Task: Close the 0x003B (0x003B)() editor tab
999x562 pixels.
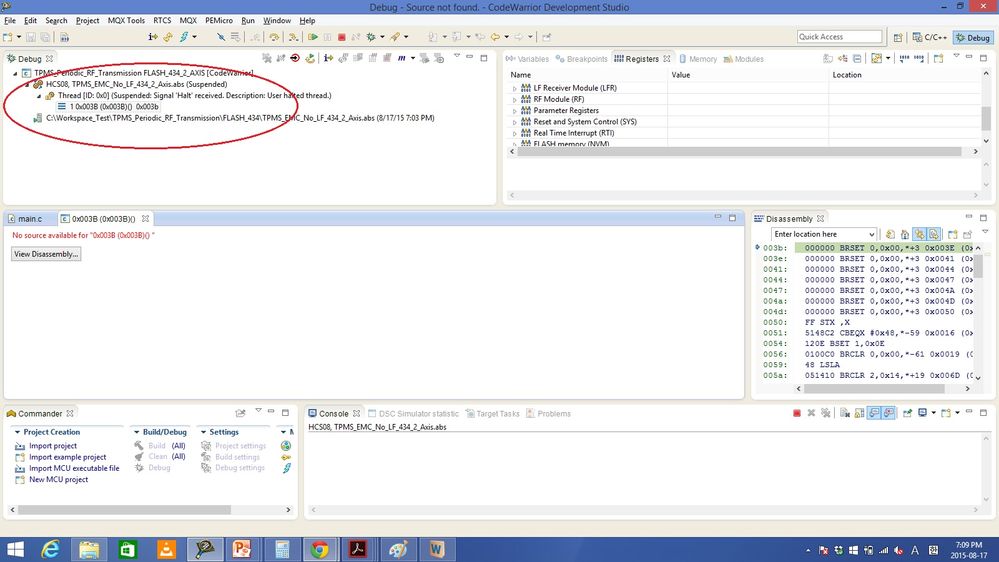Action: 145,219
